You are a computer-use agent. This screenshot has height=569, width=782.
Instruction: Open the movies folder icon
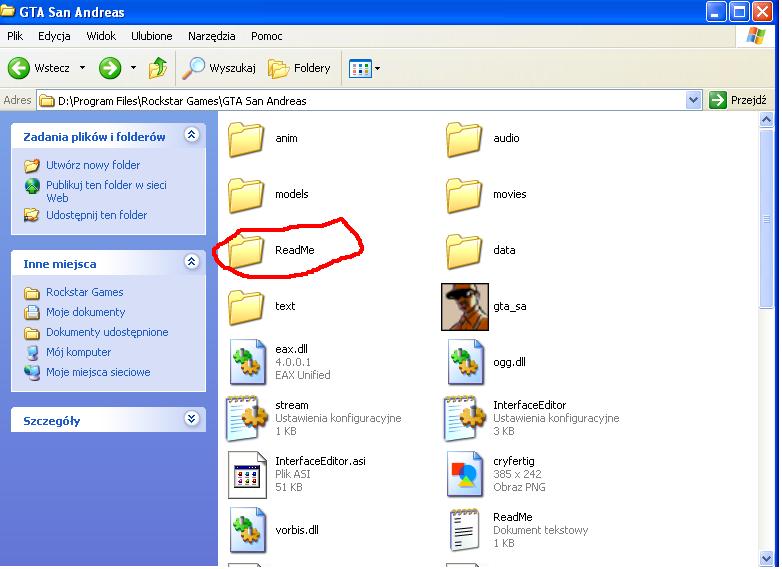point(464,195)
